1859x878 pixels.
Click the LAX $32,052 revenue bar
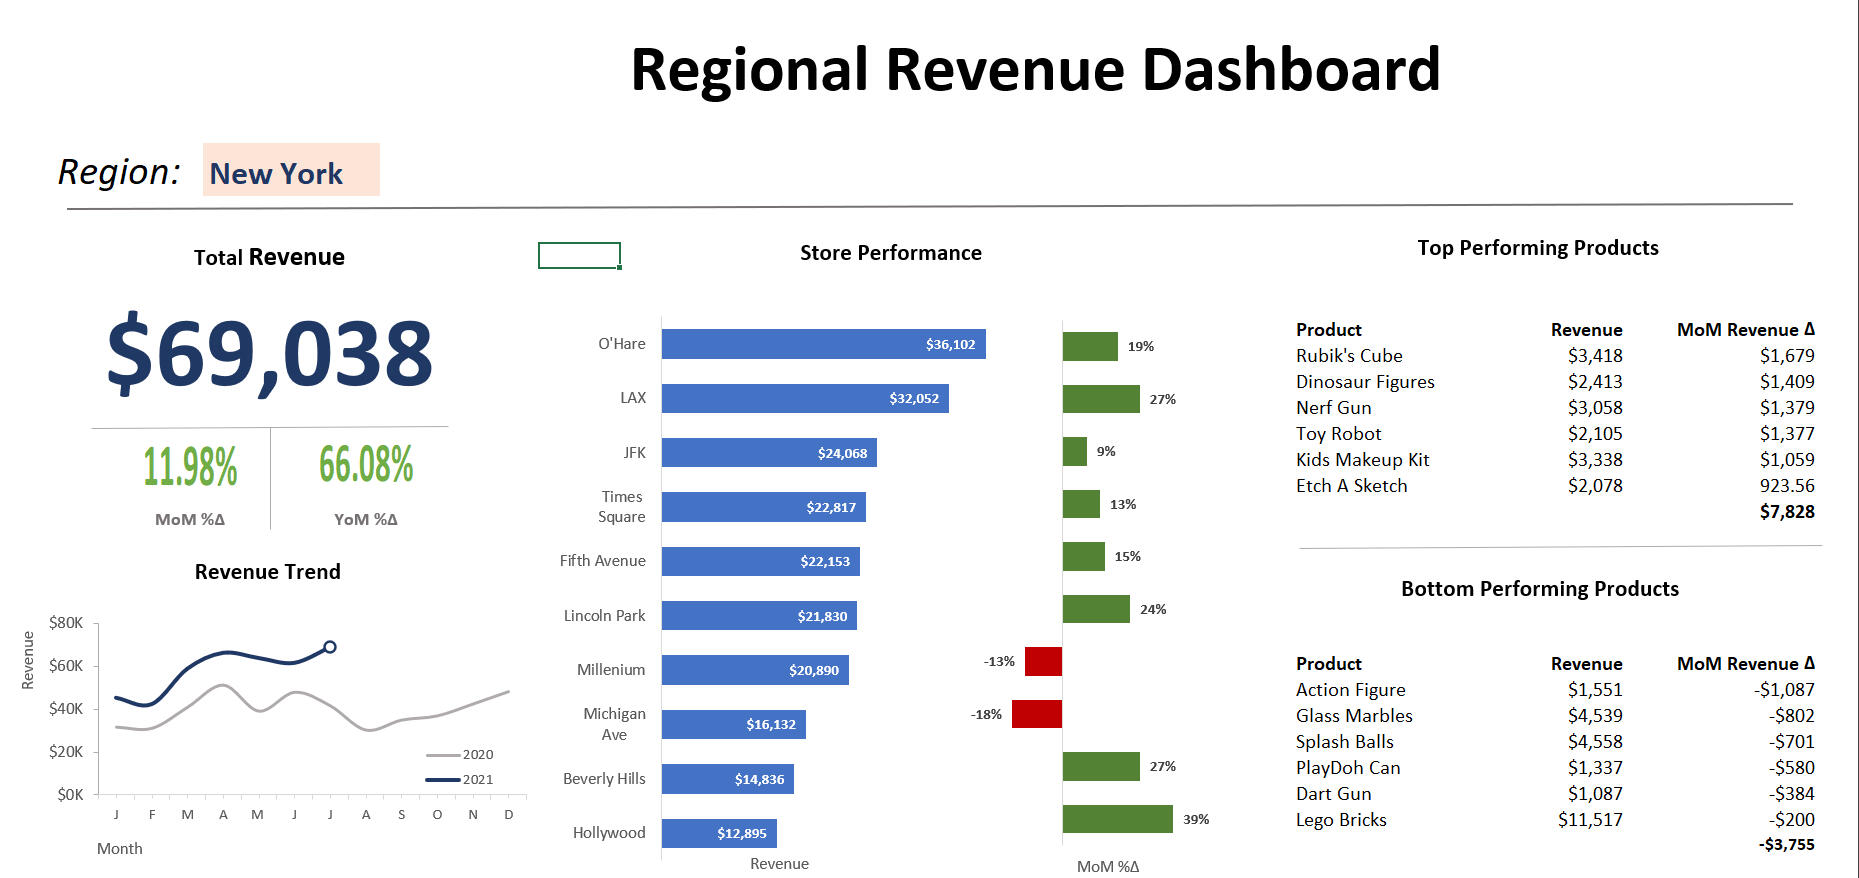tap(804, 399)
